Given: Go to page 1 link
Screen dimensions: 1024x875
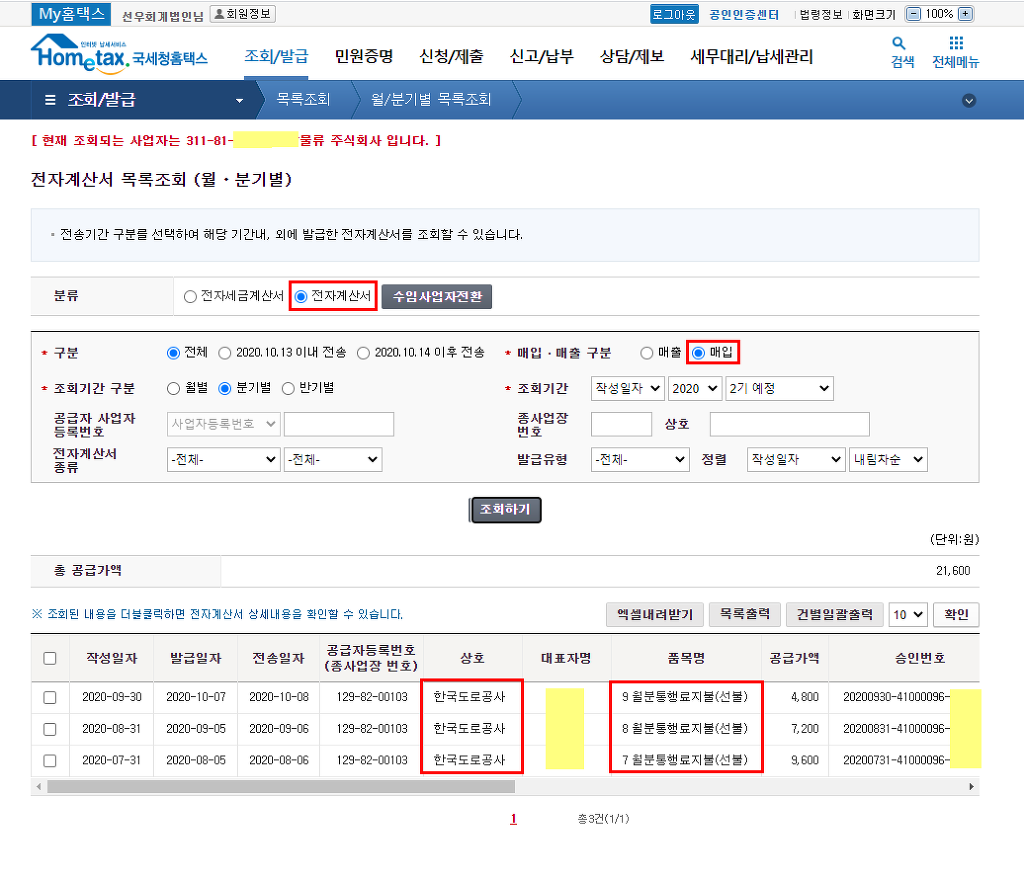Looking at the screenshot, I should click(513, 819).
